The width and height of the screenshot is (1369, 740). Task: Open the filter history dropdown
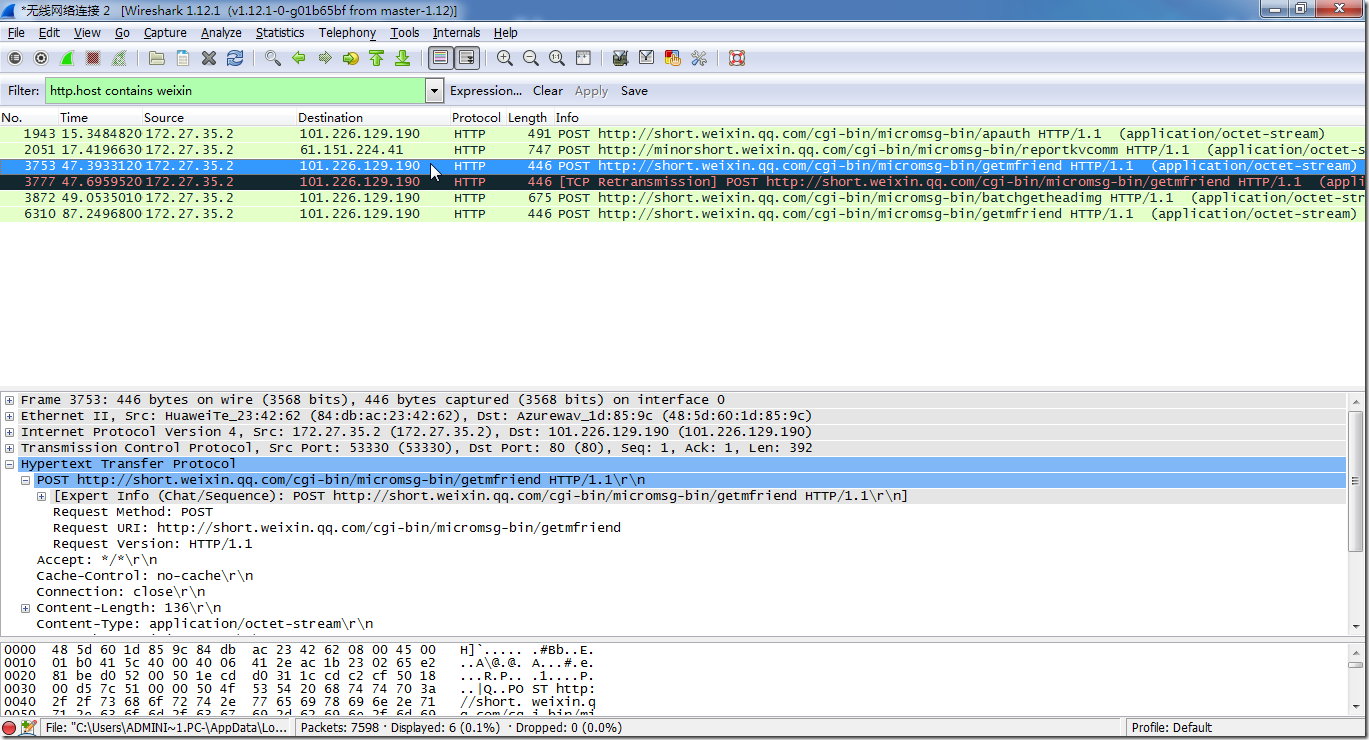[434, 91]
